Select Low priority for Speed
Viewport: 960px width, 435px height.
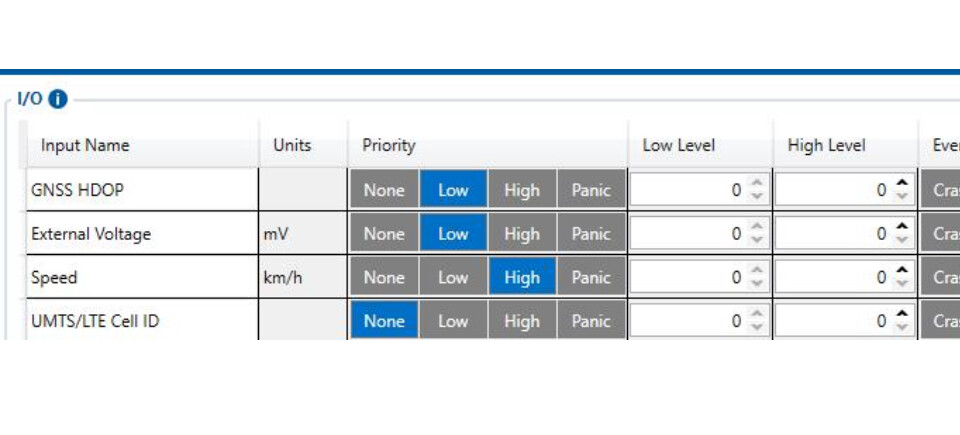tap(453, 278)
